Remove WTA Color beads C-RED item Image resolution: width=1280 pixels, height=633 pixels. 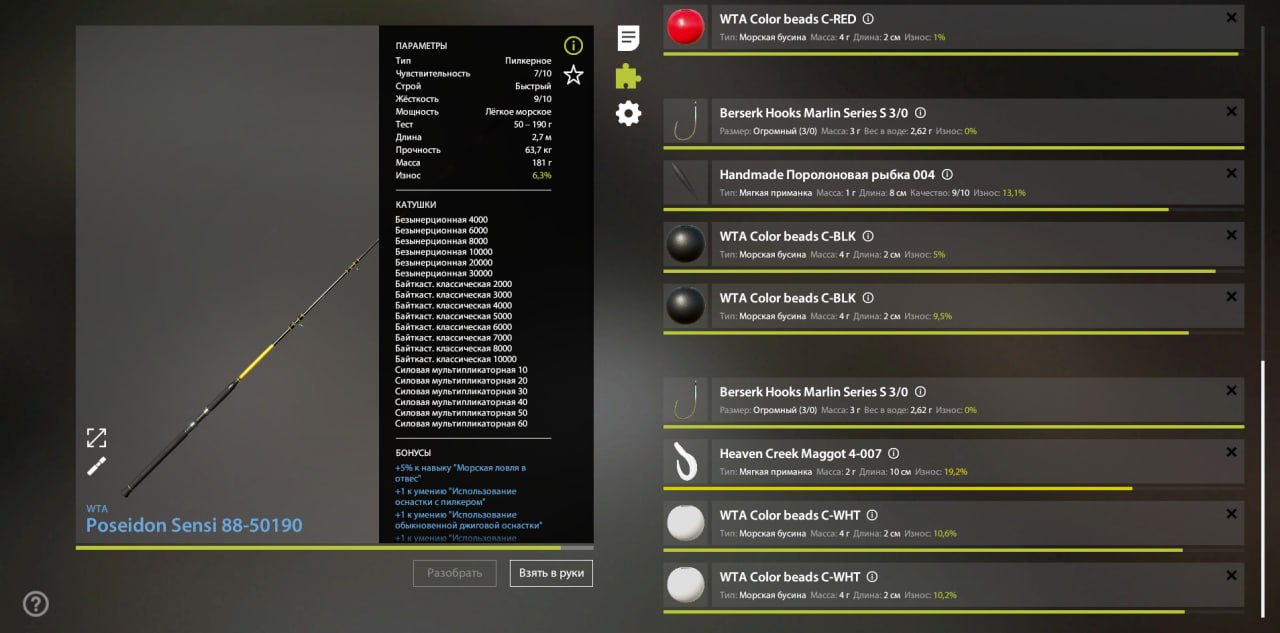coord(1231,18)
